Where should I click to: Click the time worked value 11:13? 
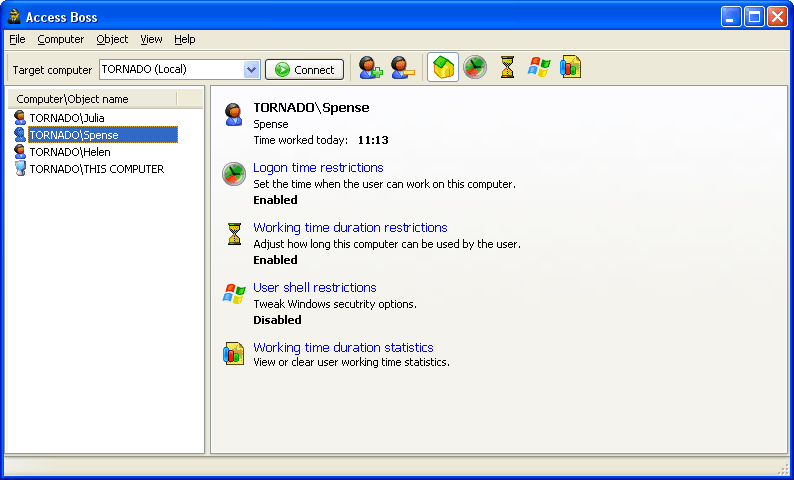pos(373,140)
